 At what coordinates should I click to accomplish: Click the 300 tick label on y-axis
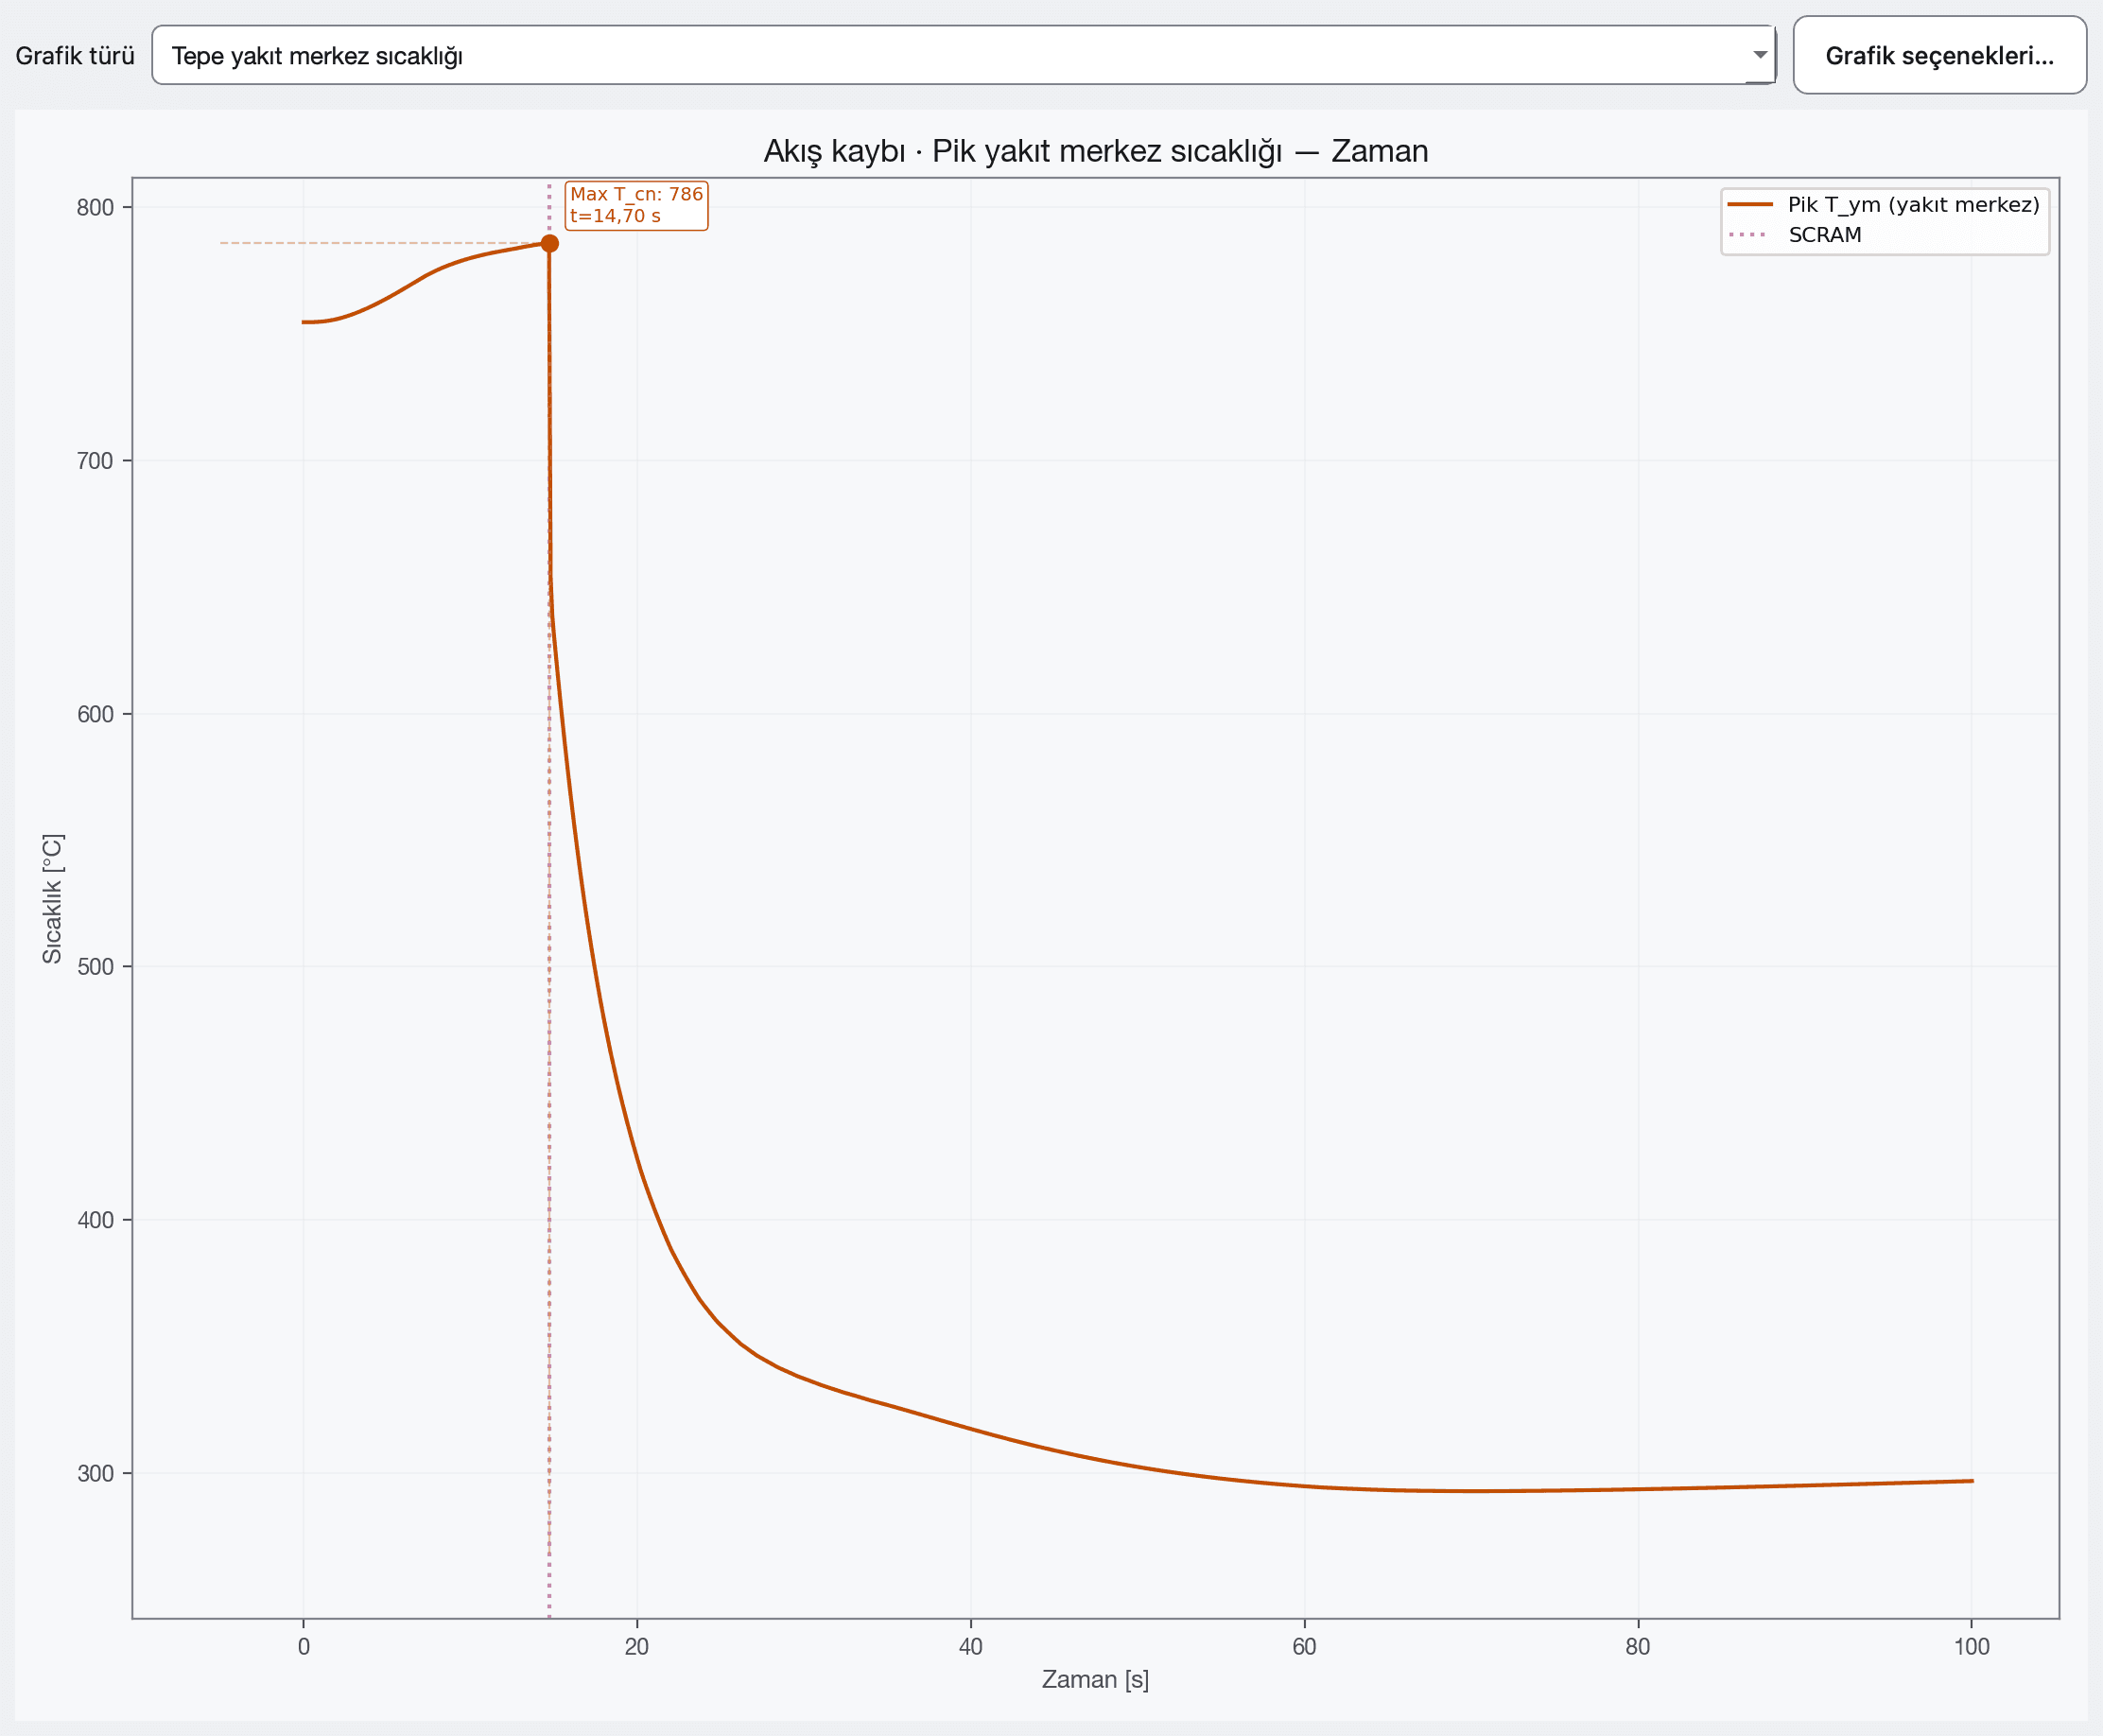pyautogui.click(x=95, y=1473)
